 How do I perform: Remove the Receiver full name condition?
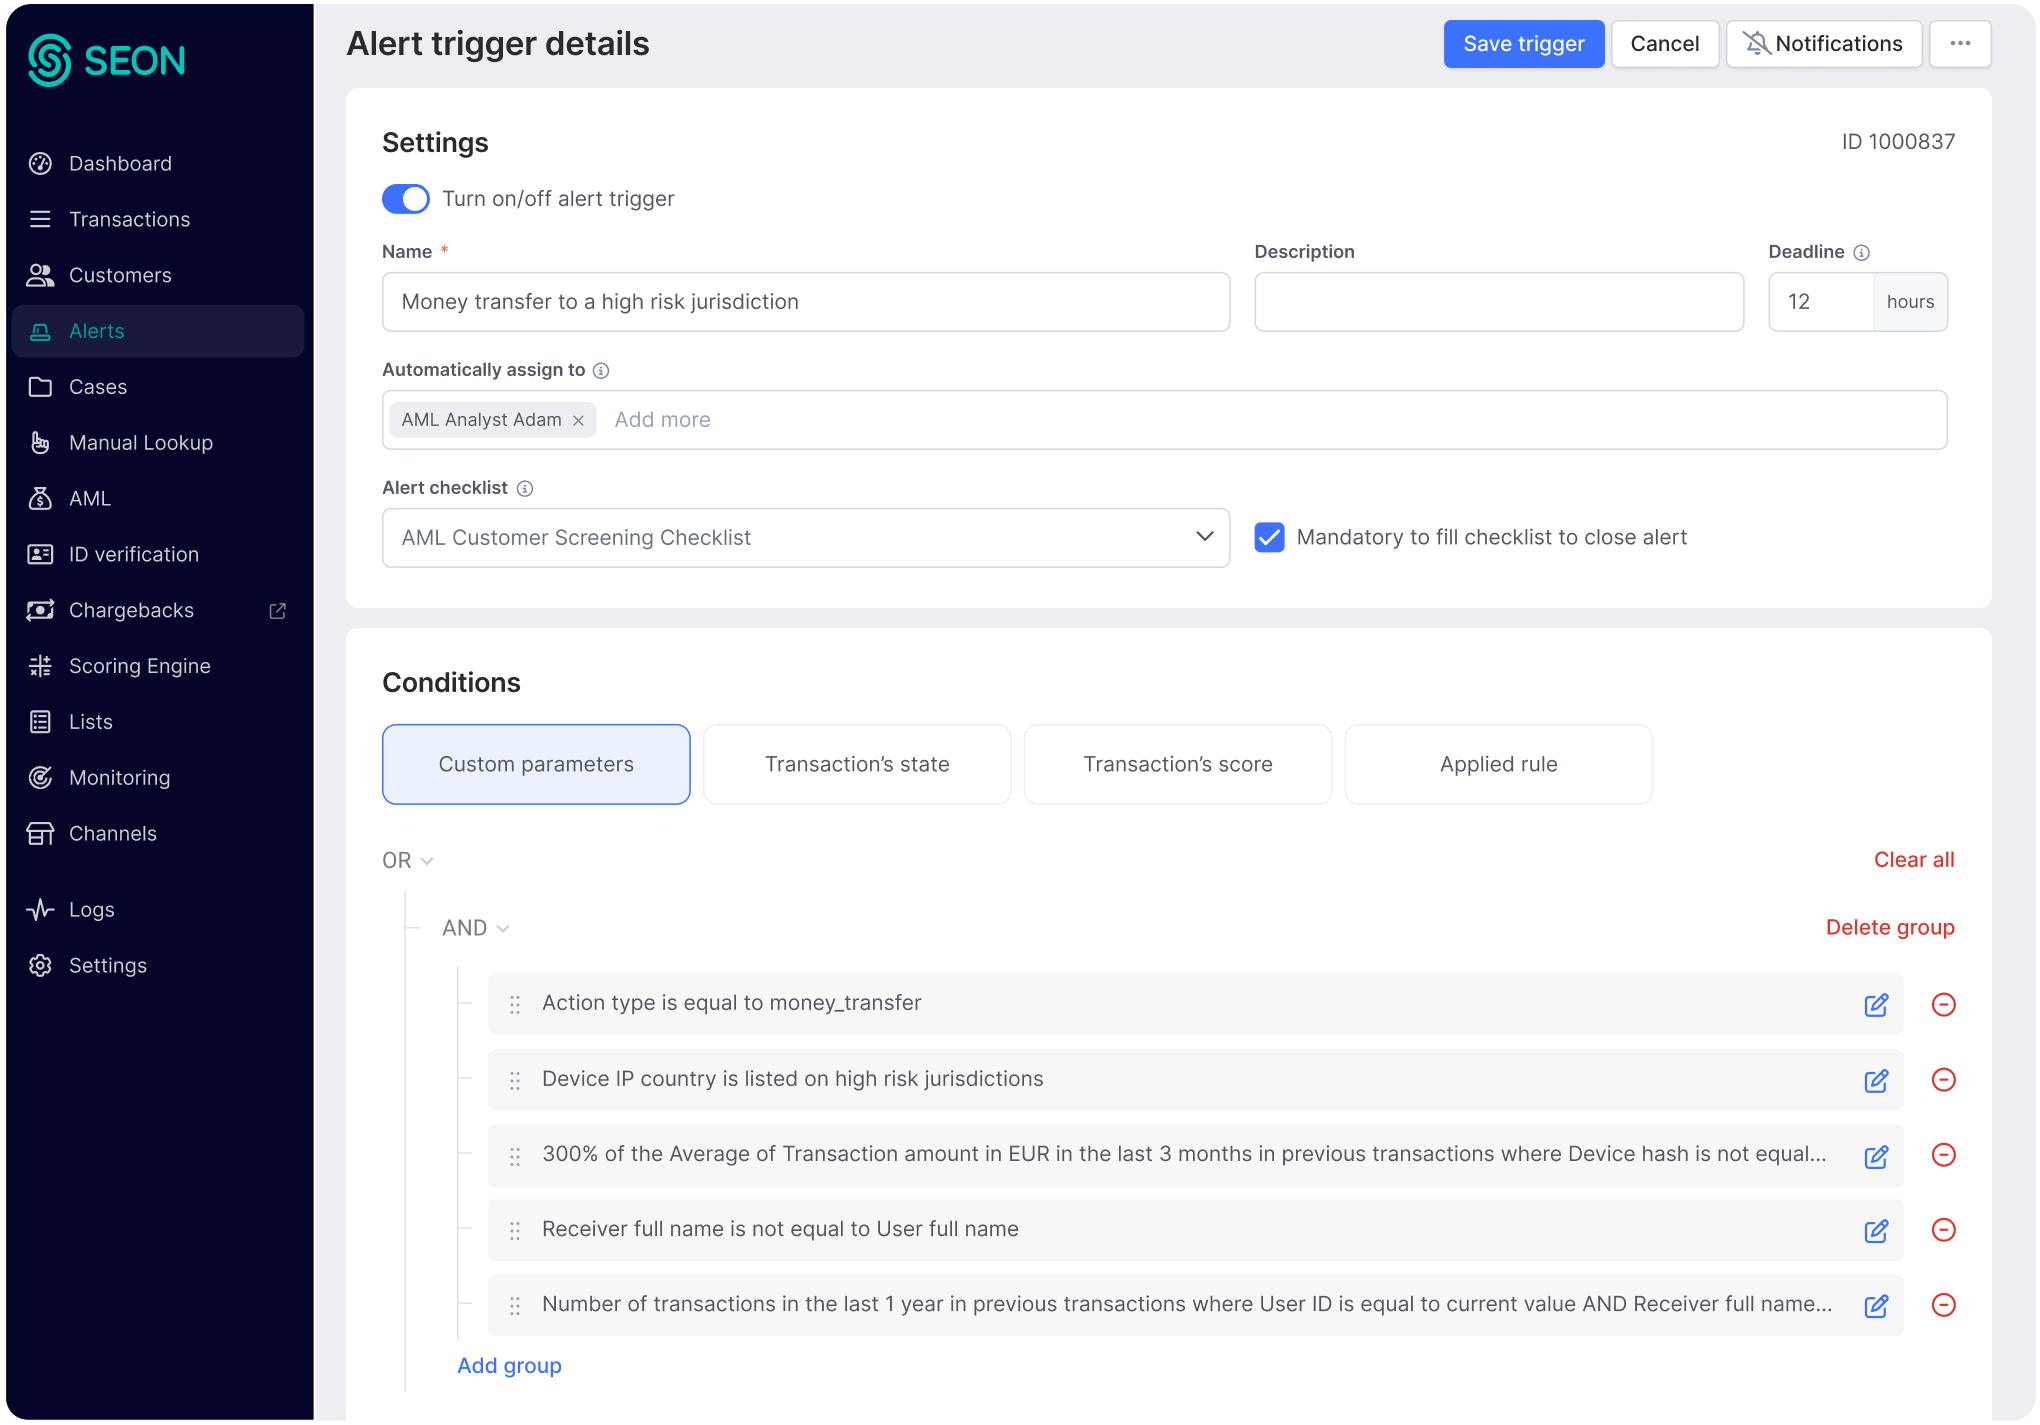coord(1944,1230)
